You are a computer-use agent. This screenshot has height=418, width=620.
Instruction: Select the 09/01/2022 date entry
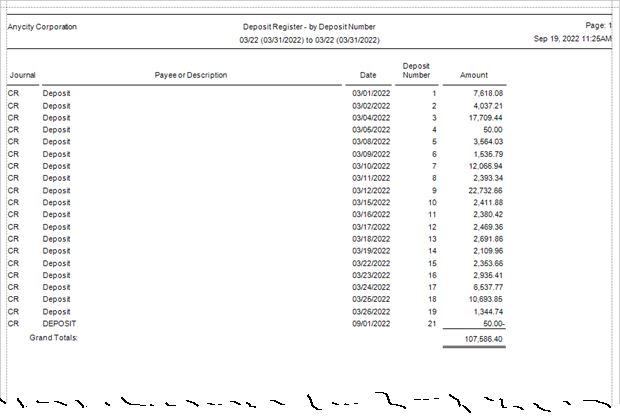[368, 324]
